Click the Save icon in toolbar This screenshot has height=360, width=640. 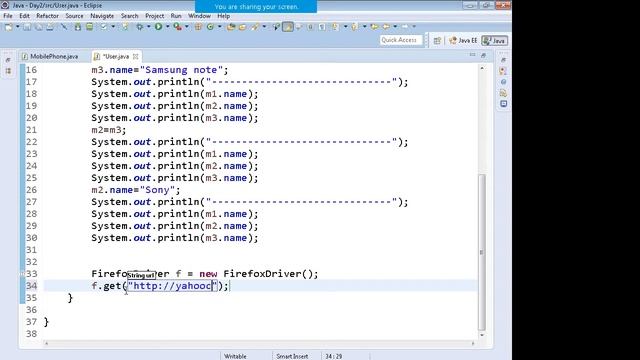point(27,27)
